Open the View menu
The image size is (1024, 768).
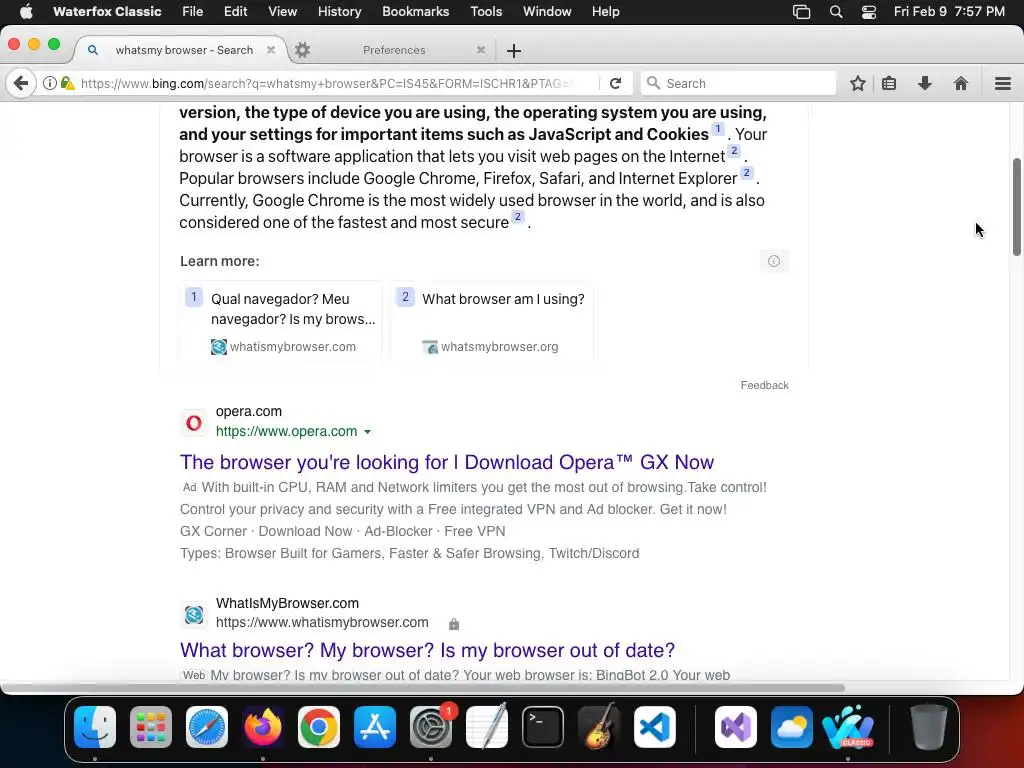pos(283,12)
